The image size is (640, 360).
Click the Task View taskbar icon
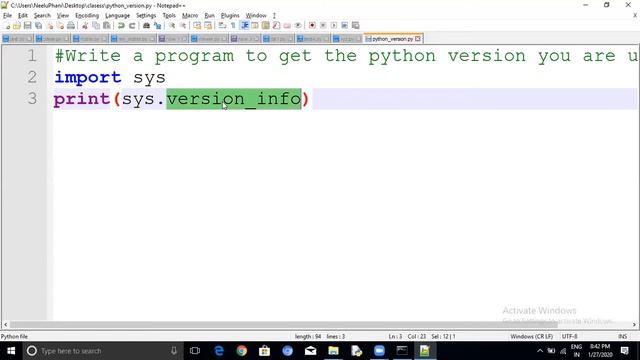pos(195,351)
